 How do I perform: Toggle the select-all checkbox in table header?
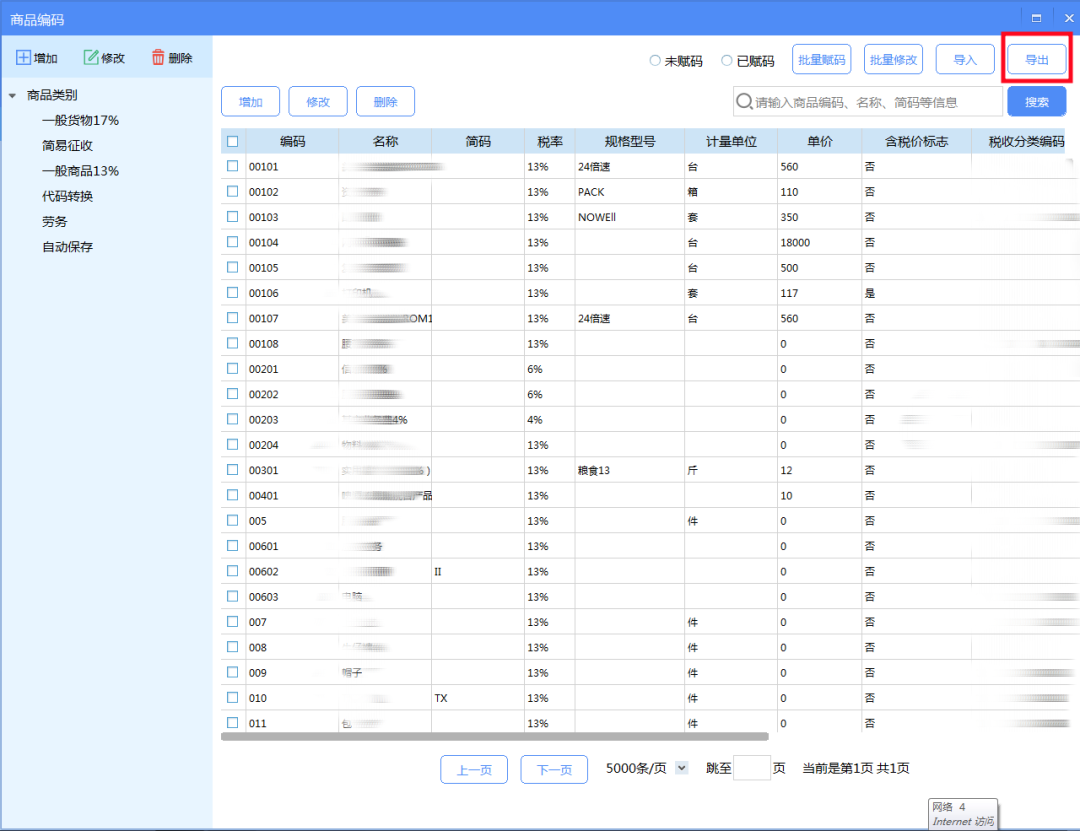pos(233,141)
